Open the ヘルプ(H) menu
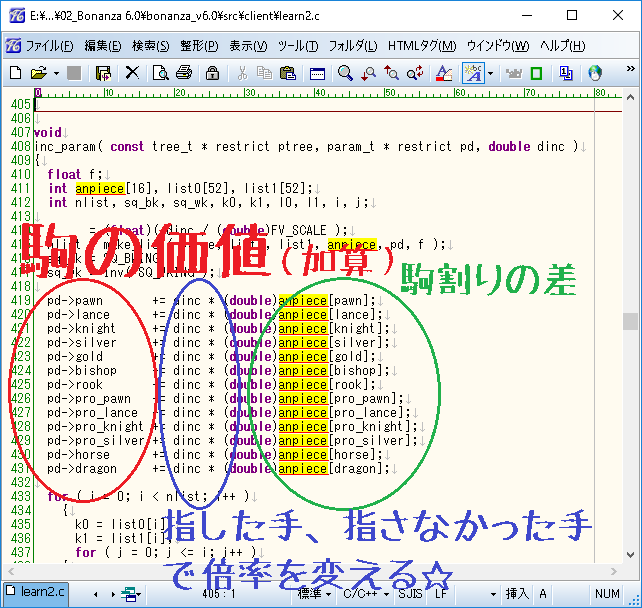This screenshot has width=642, height=608. click(563, 46)
